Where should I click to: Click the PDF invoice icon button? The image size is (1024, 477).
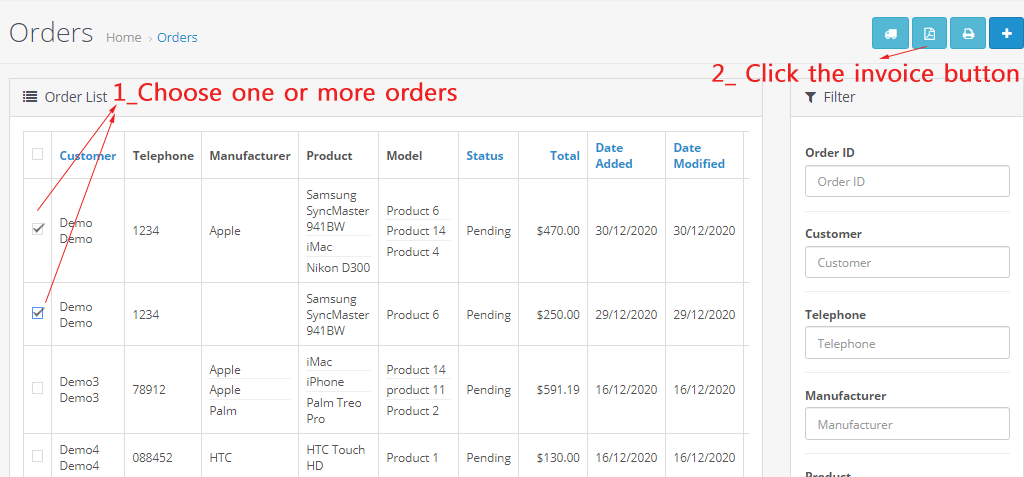[929, 33]
